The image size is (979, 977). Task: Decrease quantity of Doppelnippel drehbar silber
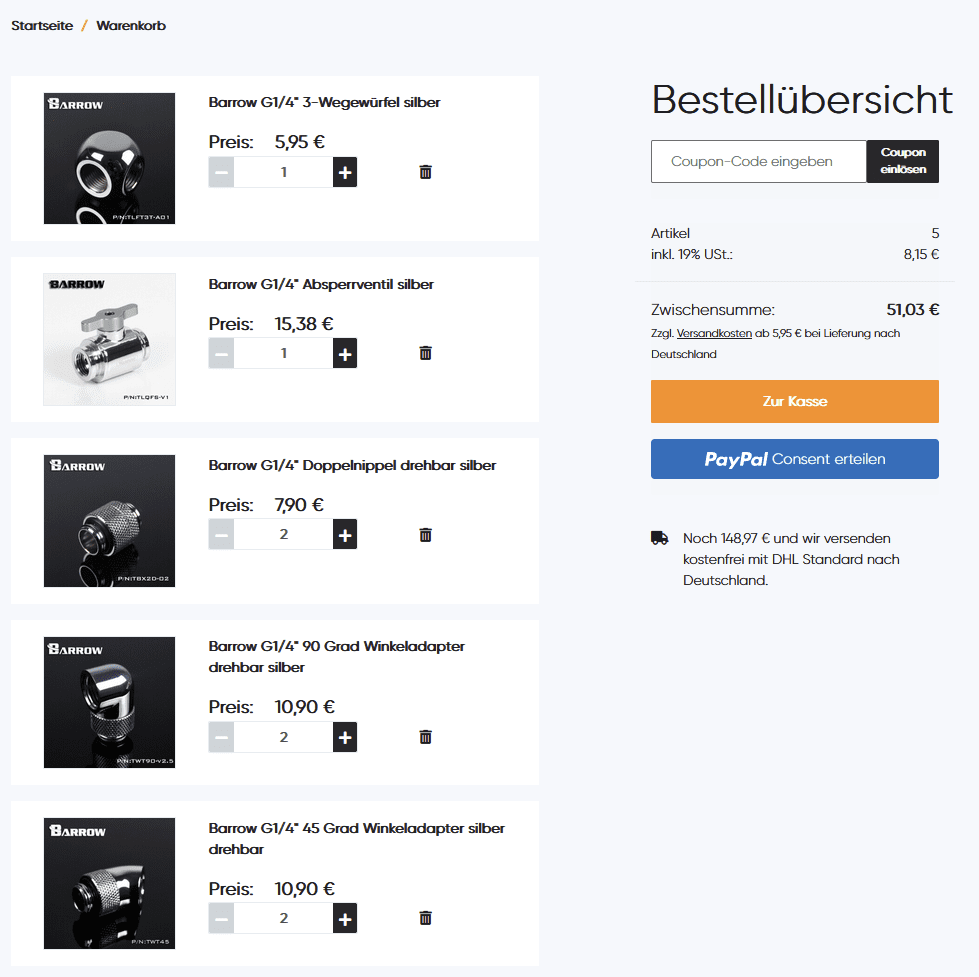[x=221, y=535]
